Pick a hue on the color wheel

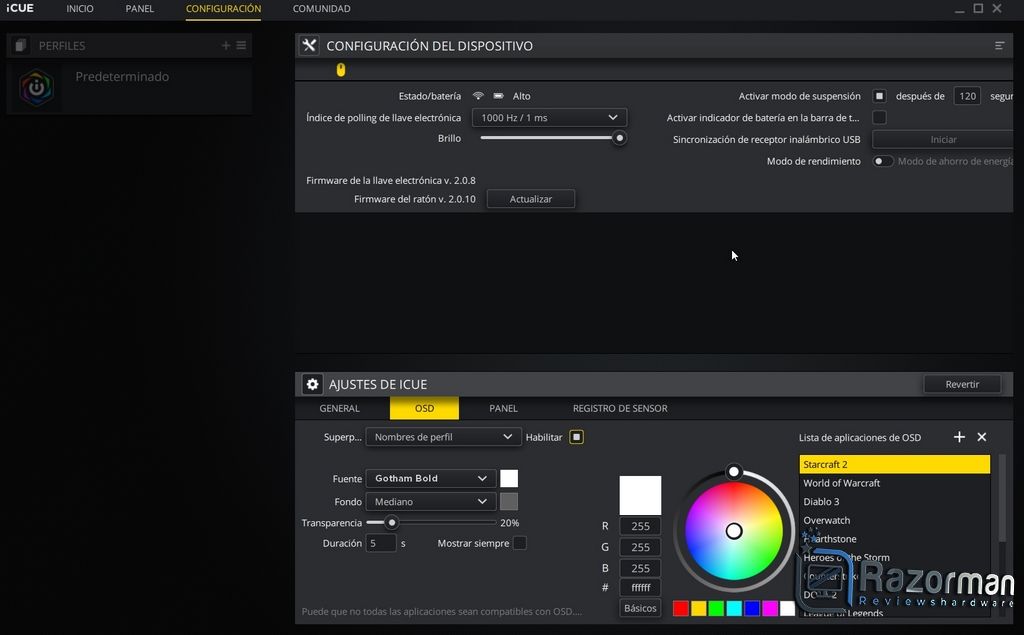(x=733, y=530)
